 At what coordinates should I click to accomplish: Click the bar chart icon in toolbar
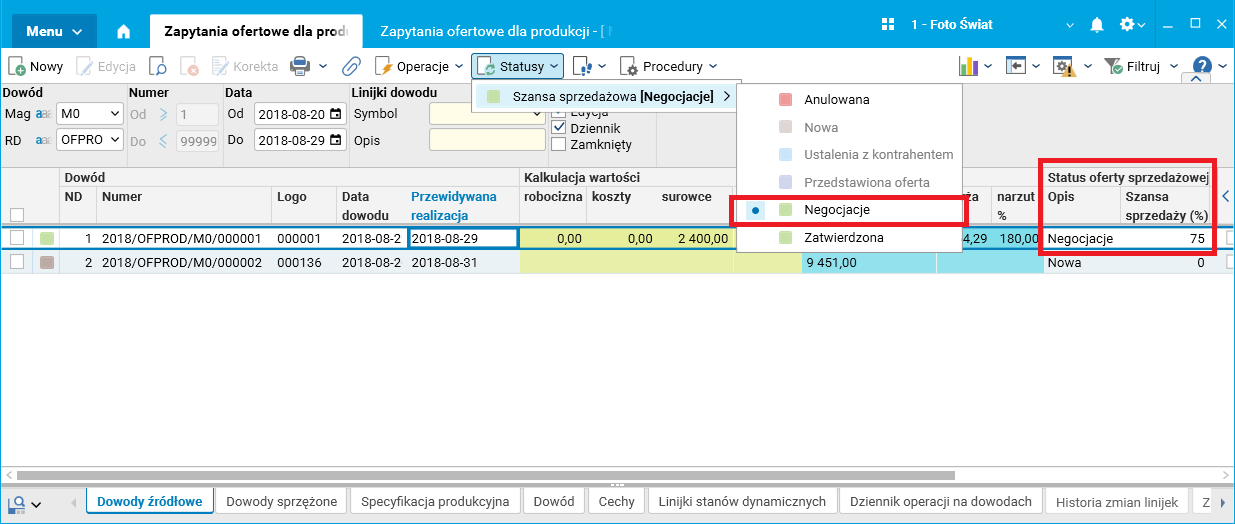tap(968, 66)
